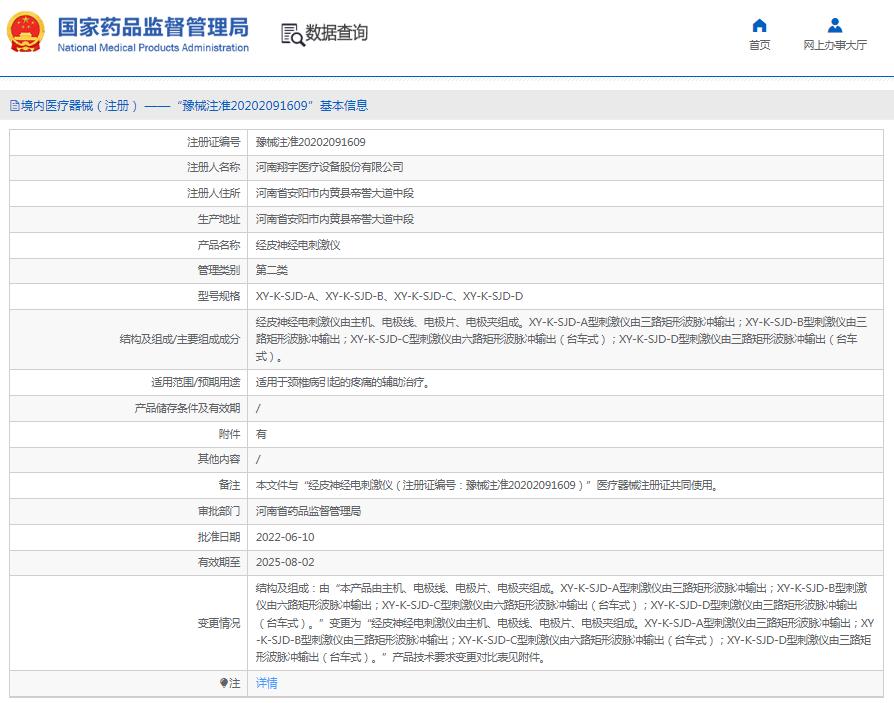
Task: Go to 首页 via its text label
Action: point(759,45)
